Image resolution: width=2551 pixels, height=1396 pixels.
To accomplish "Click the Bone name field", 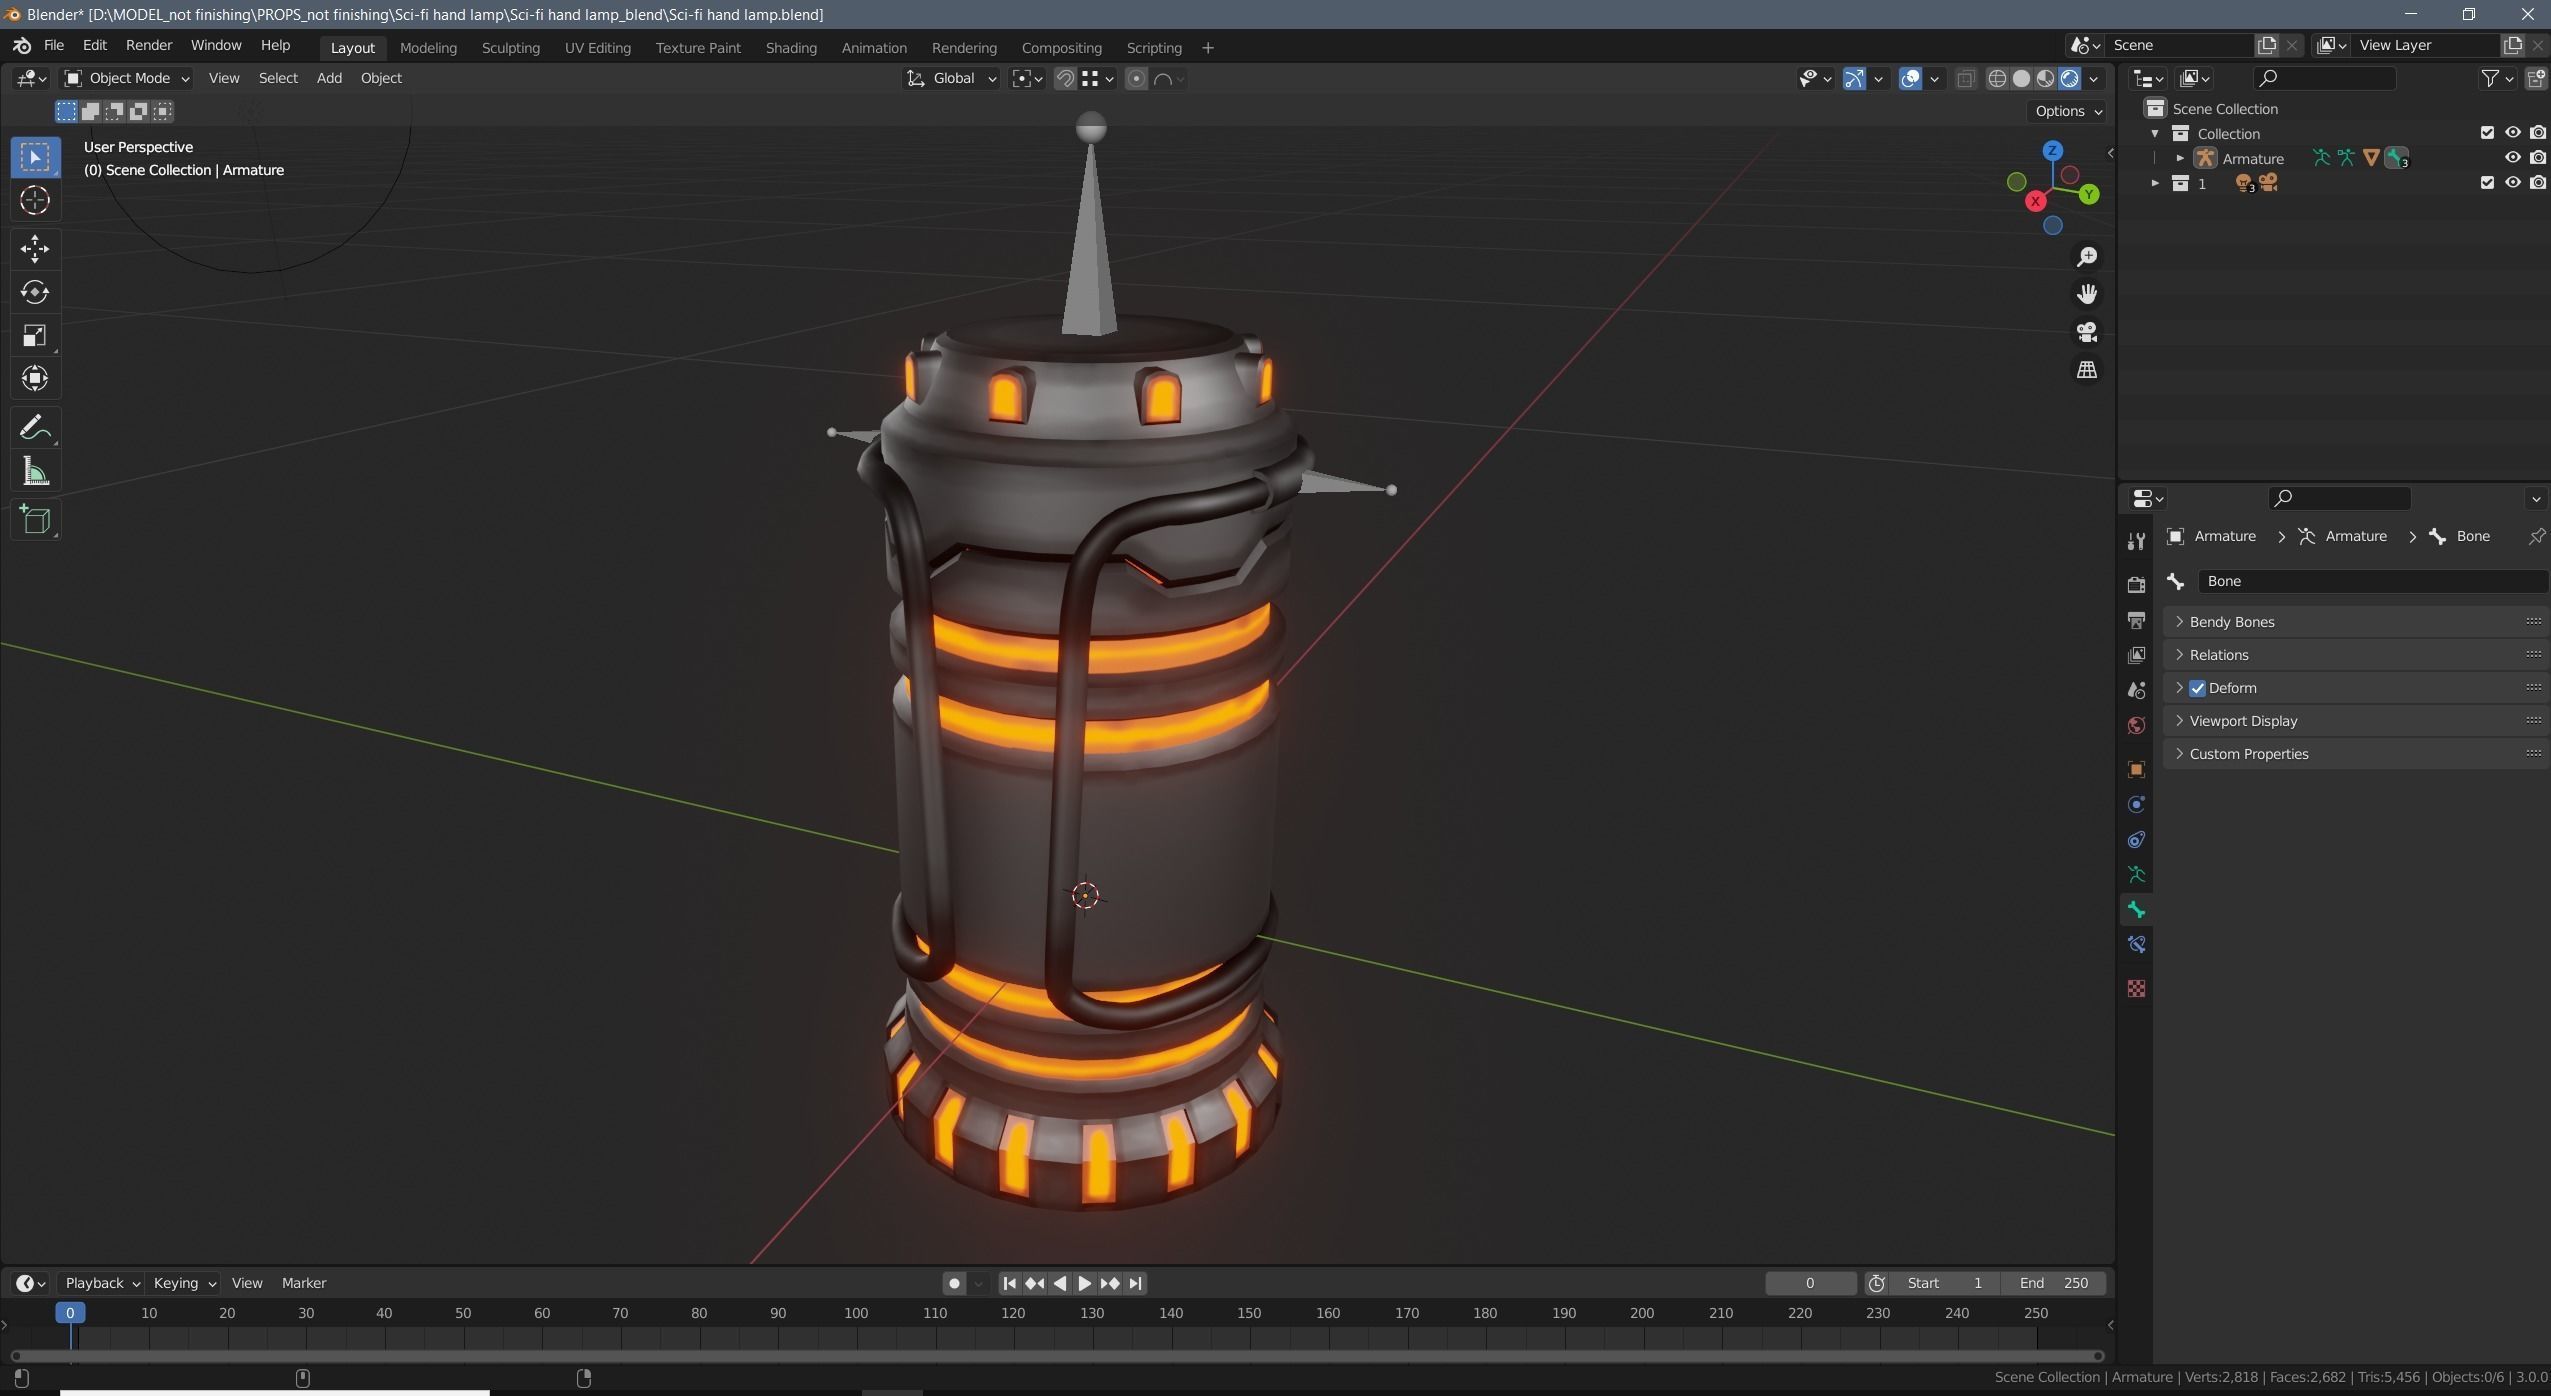I will pos(2372,581).
